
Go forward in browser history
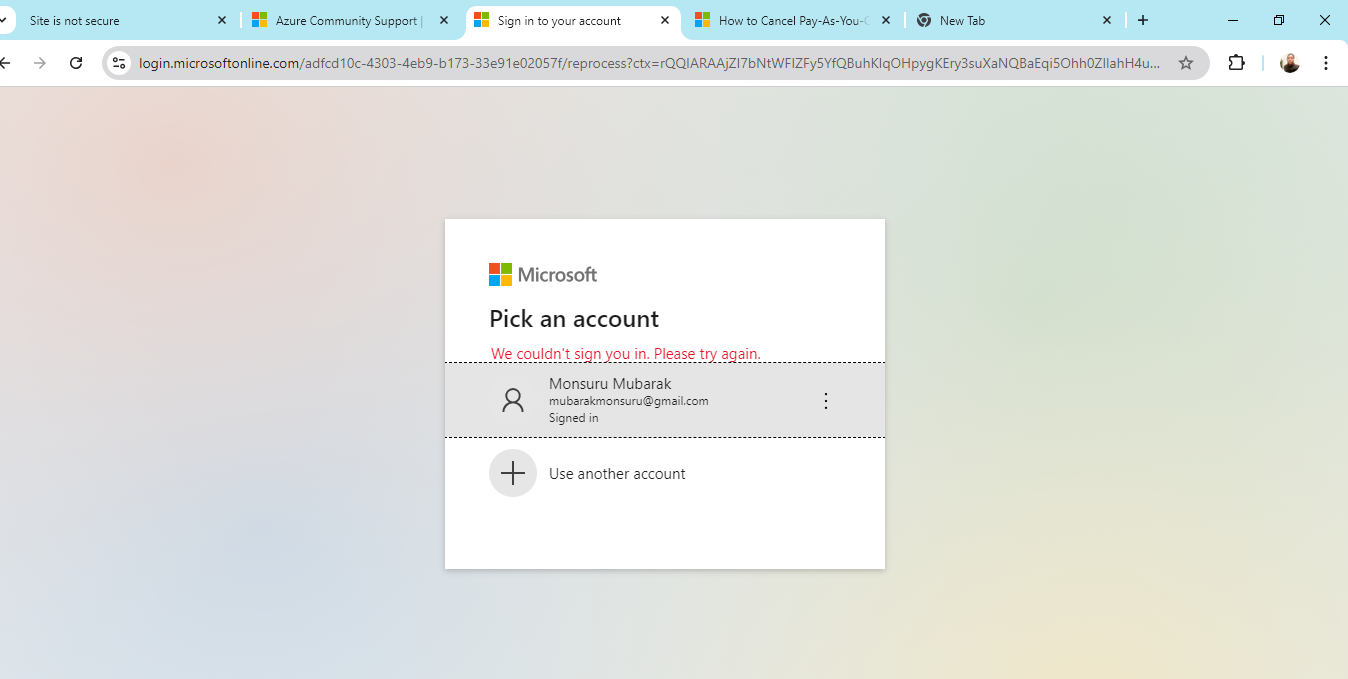[x=40, y=63]
